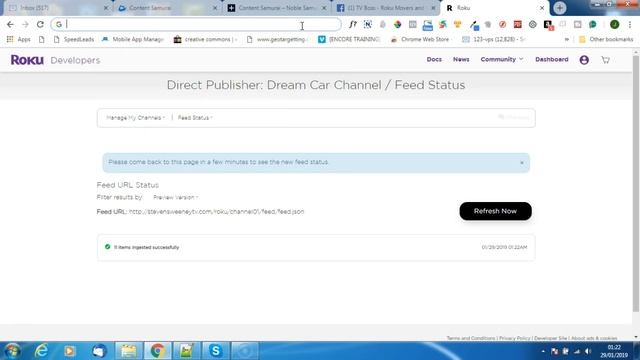This screenshot has width=640, height=360.
Task: Open the Developer Site footer link
Action: point(550,338)
